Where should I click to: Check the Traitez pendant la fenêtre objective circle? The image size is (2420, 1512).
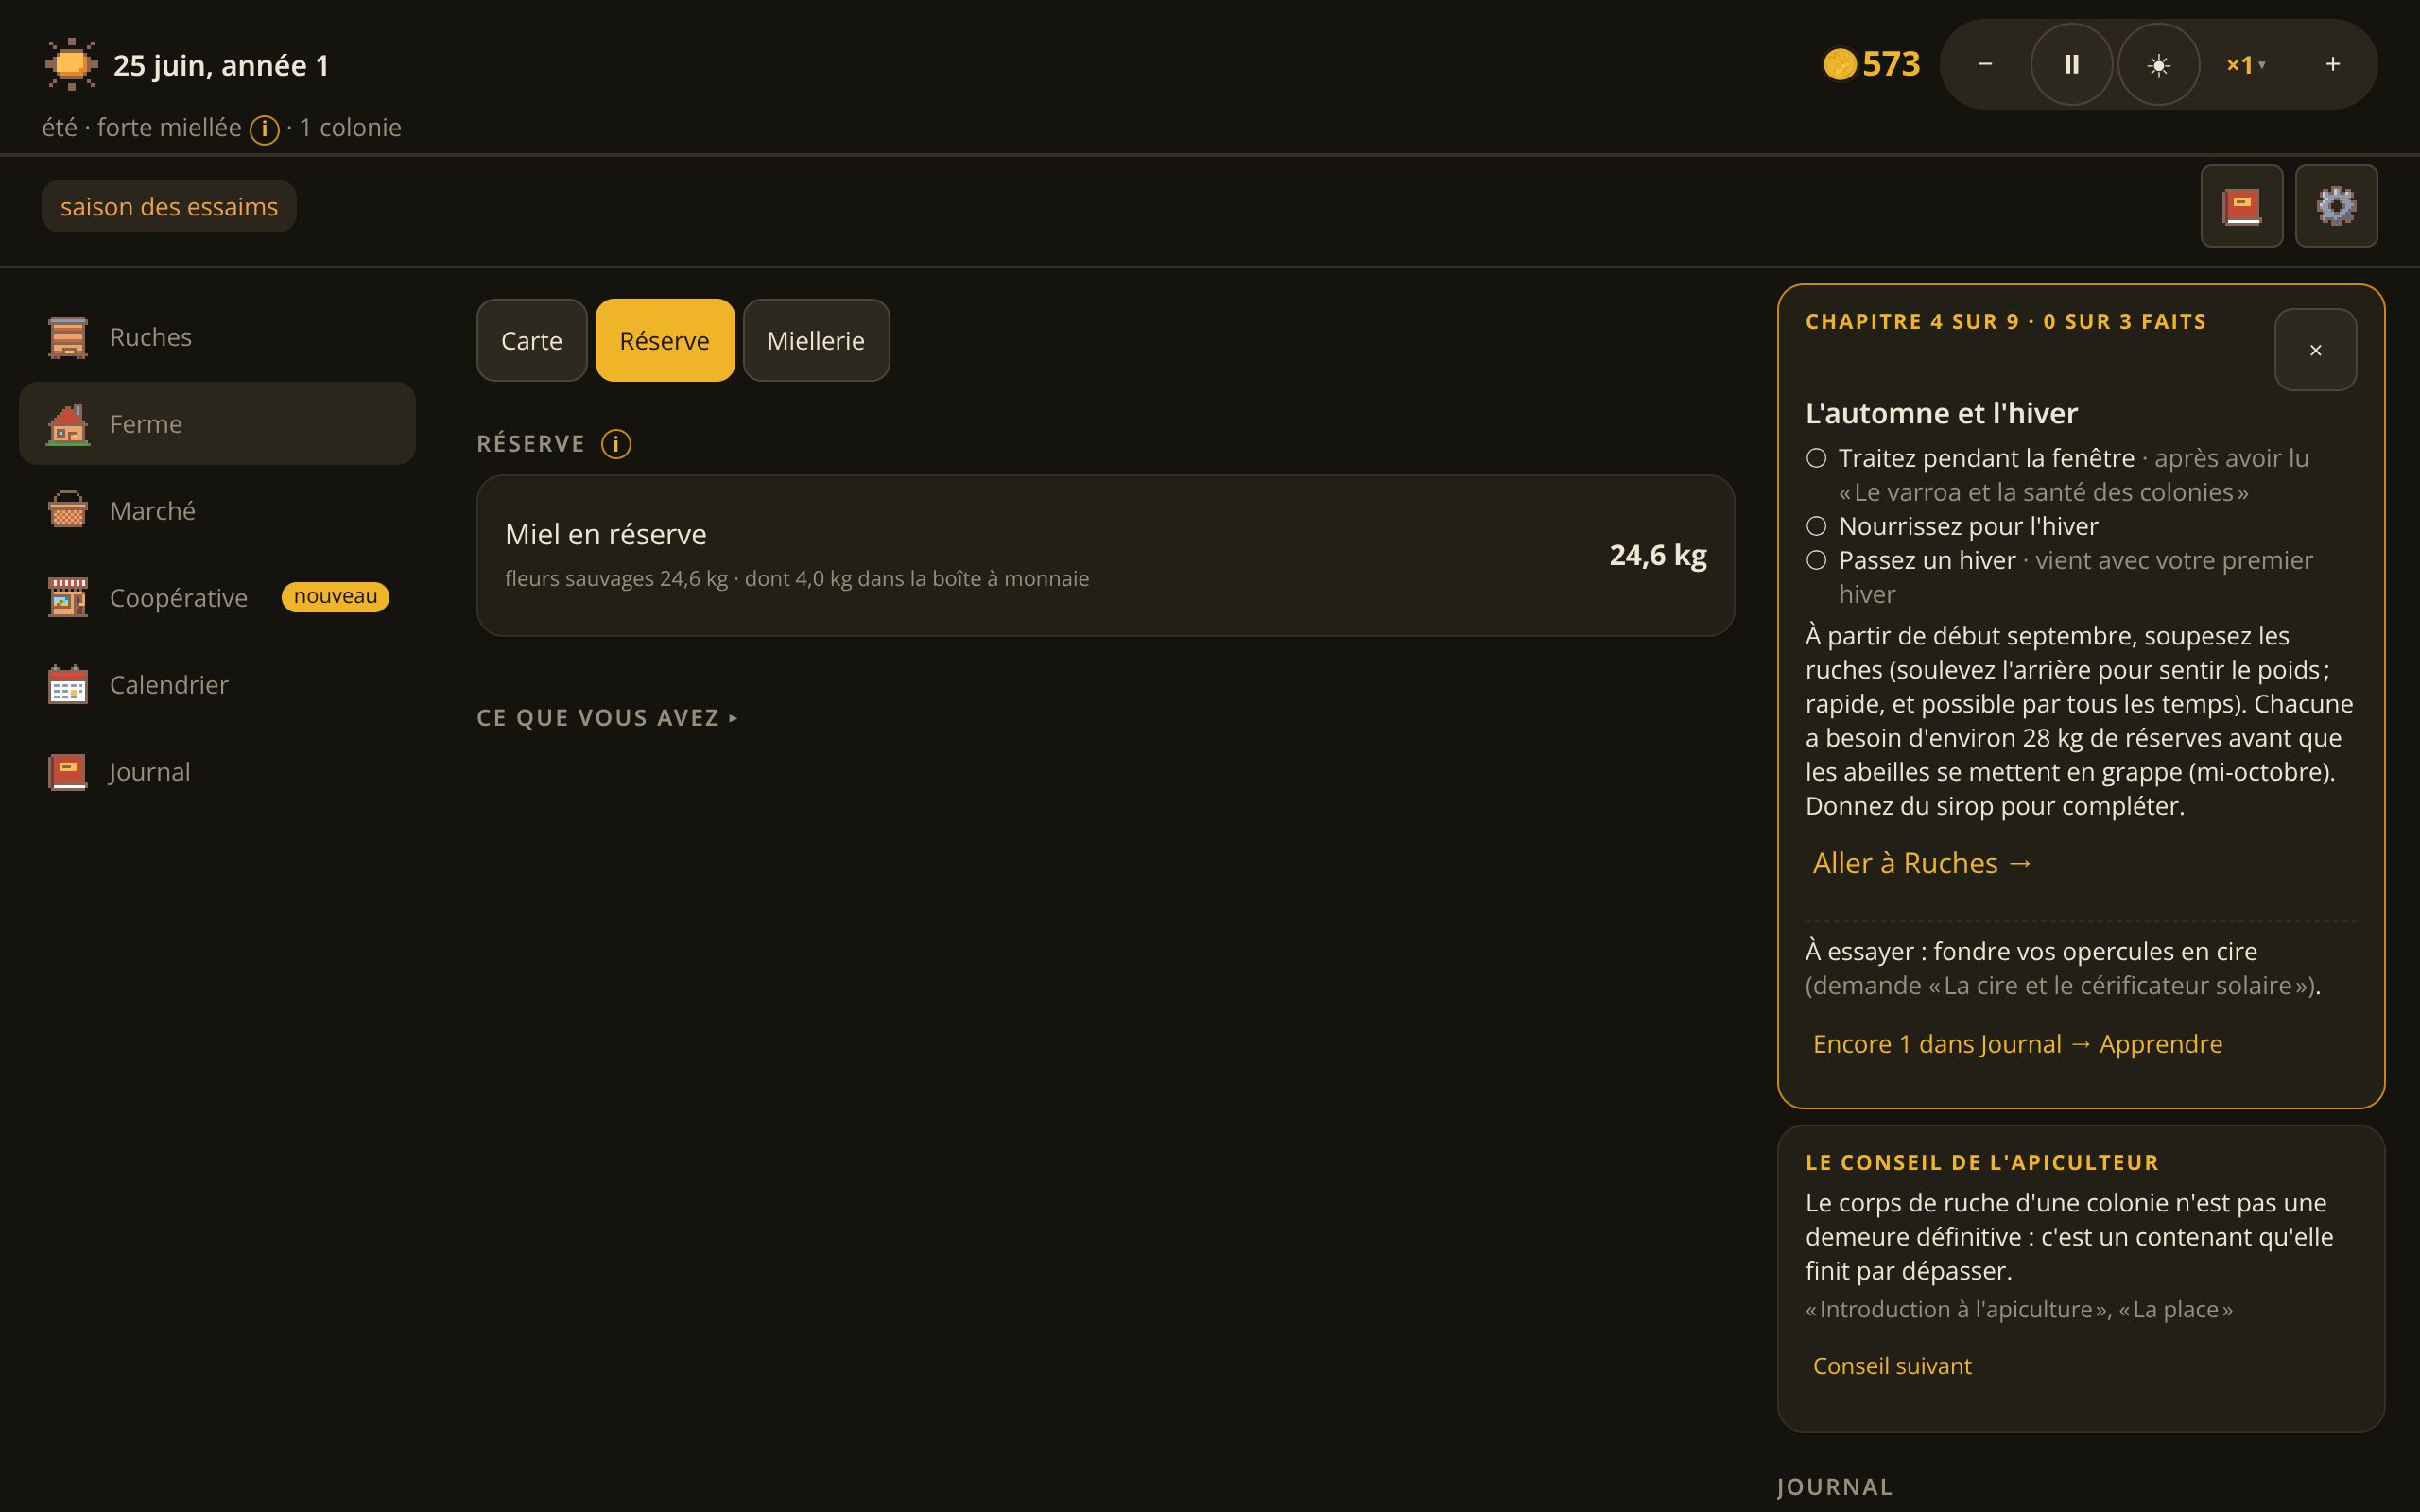[x=1816, y=458]
